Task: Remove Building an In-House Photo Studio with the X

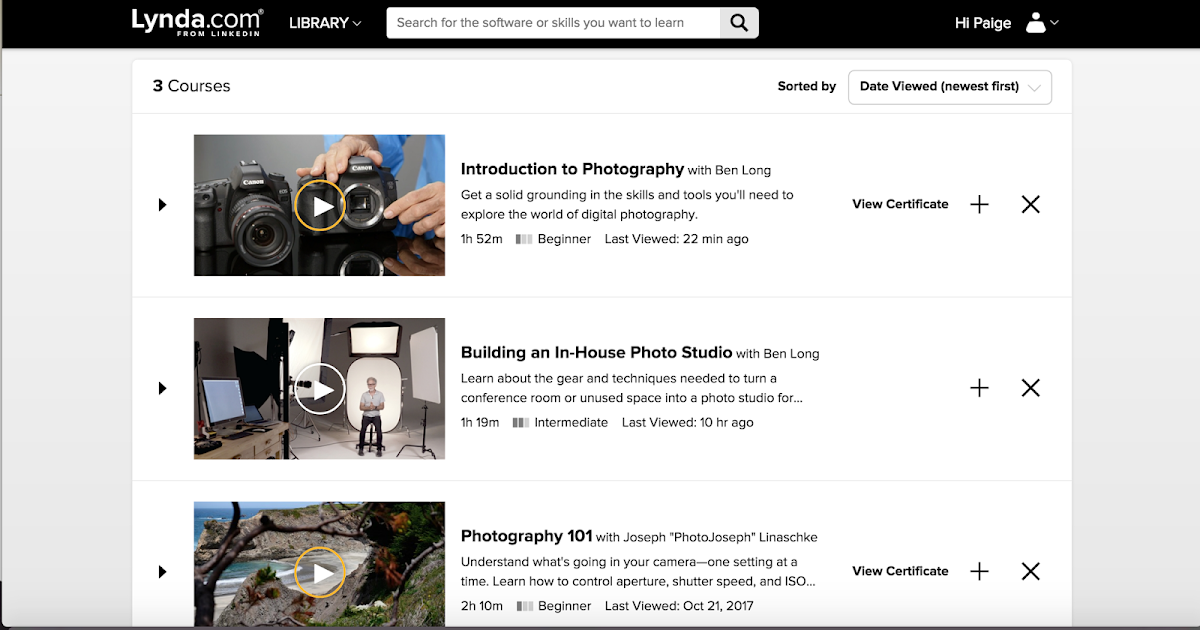Action: (x=1031, y=388)
